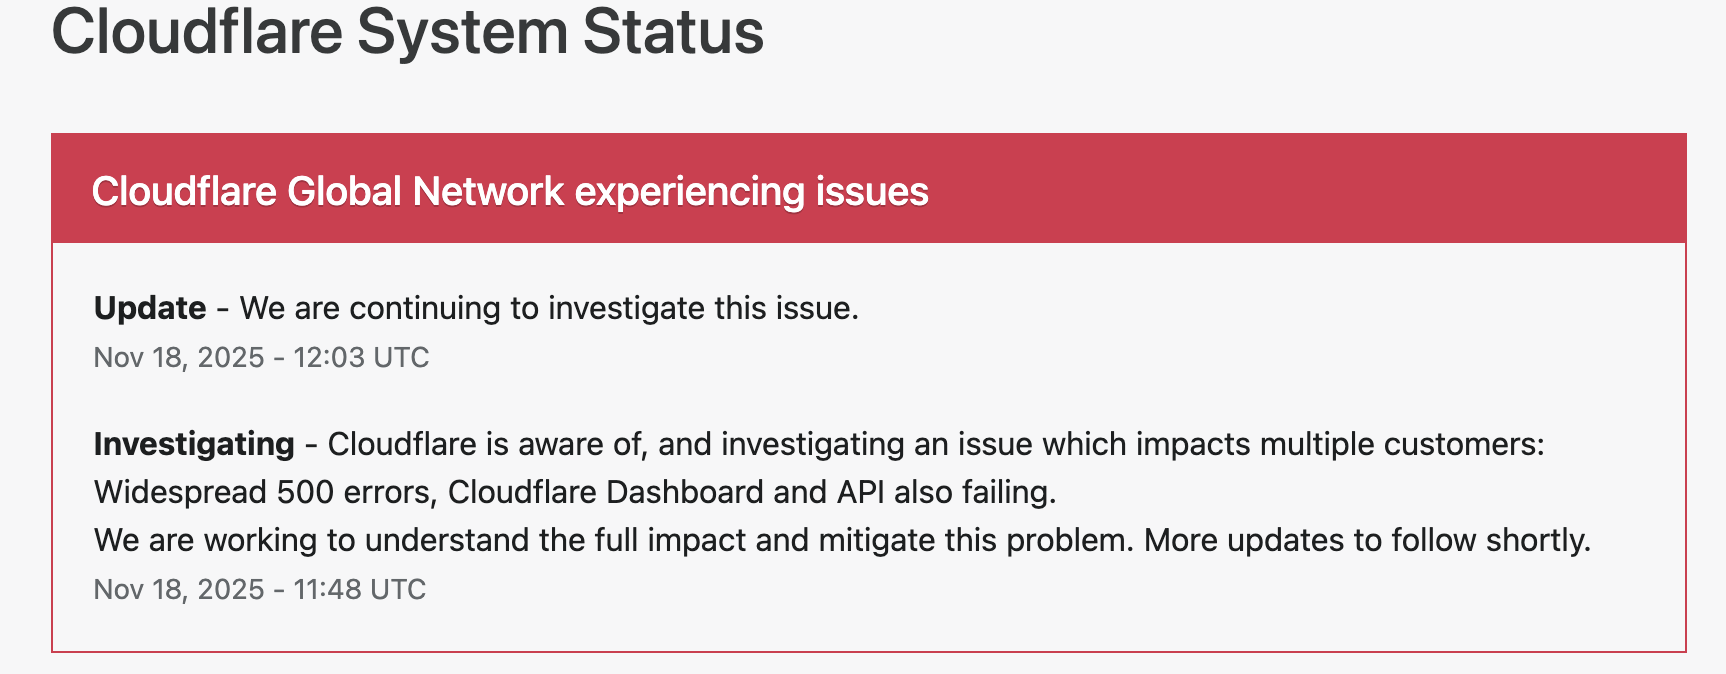Select the 12:03 UTC update timestamp
Screen dimensions: 1726x674
pyautogui.click(x=261, y=358)
